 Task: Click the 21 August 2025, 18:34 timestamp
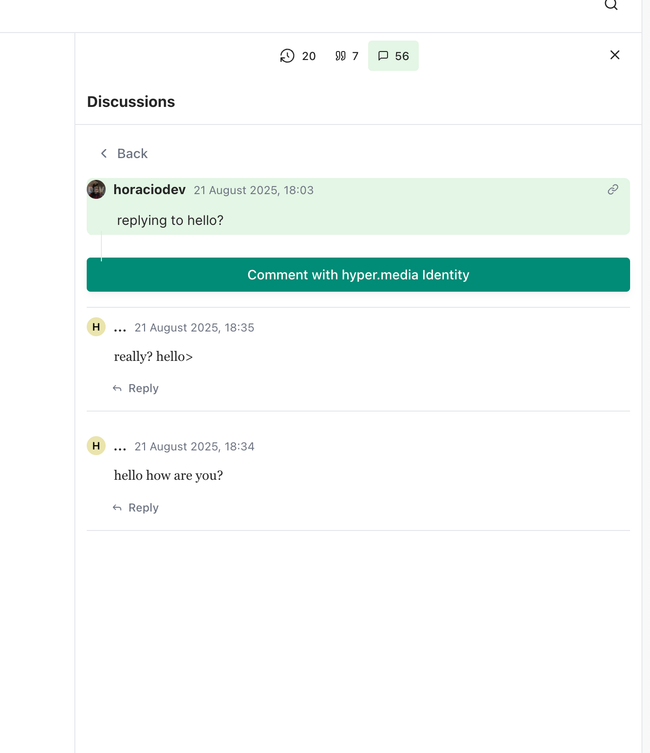pos(194,447)
